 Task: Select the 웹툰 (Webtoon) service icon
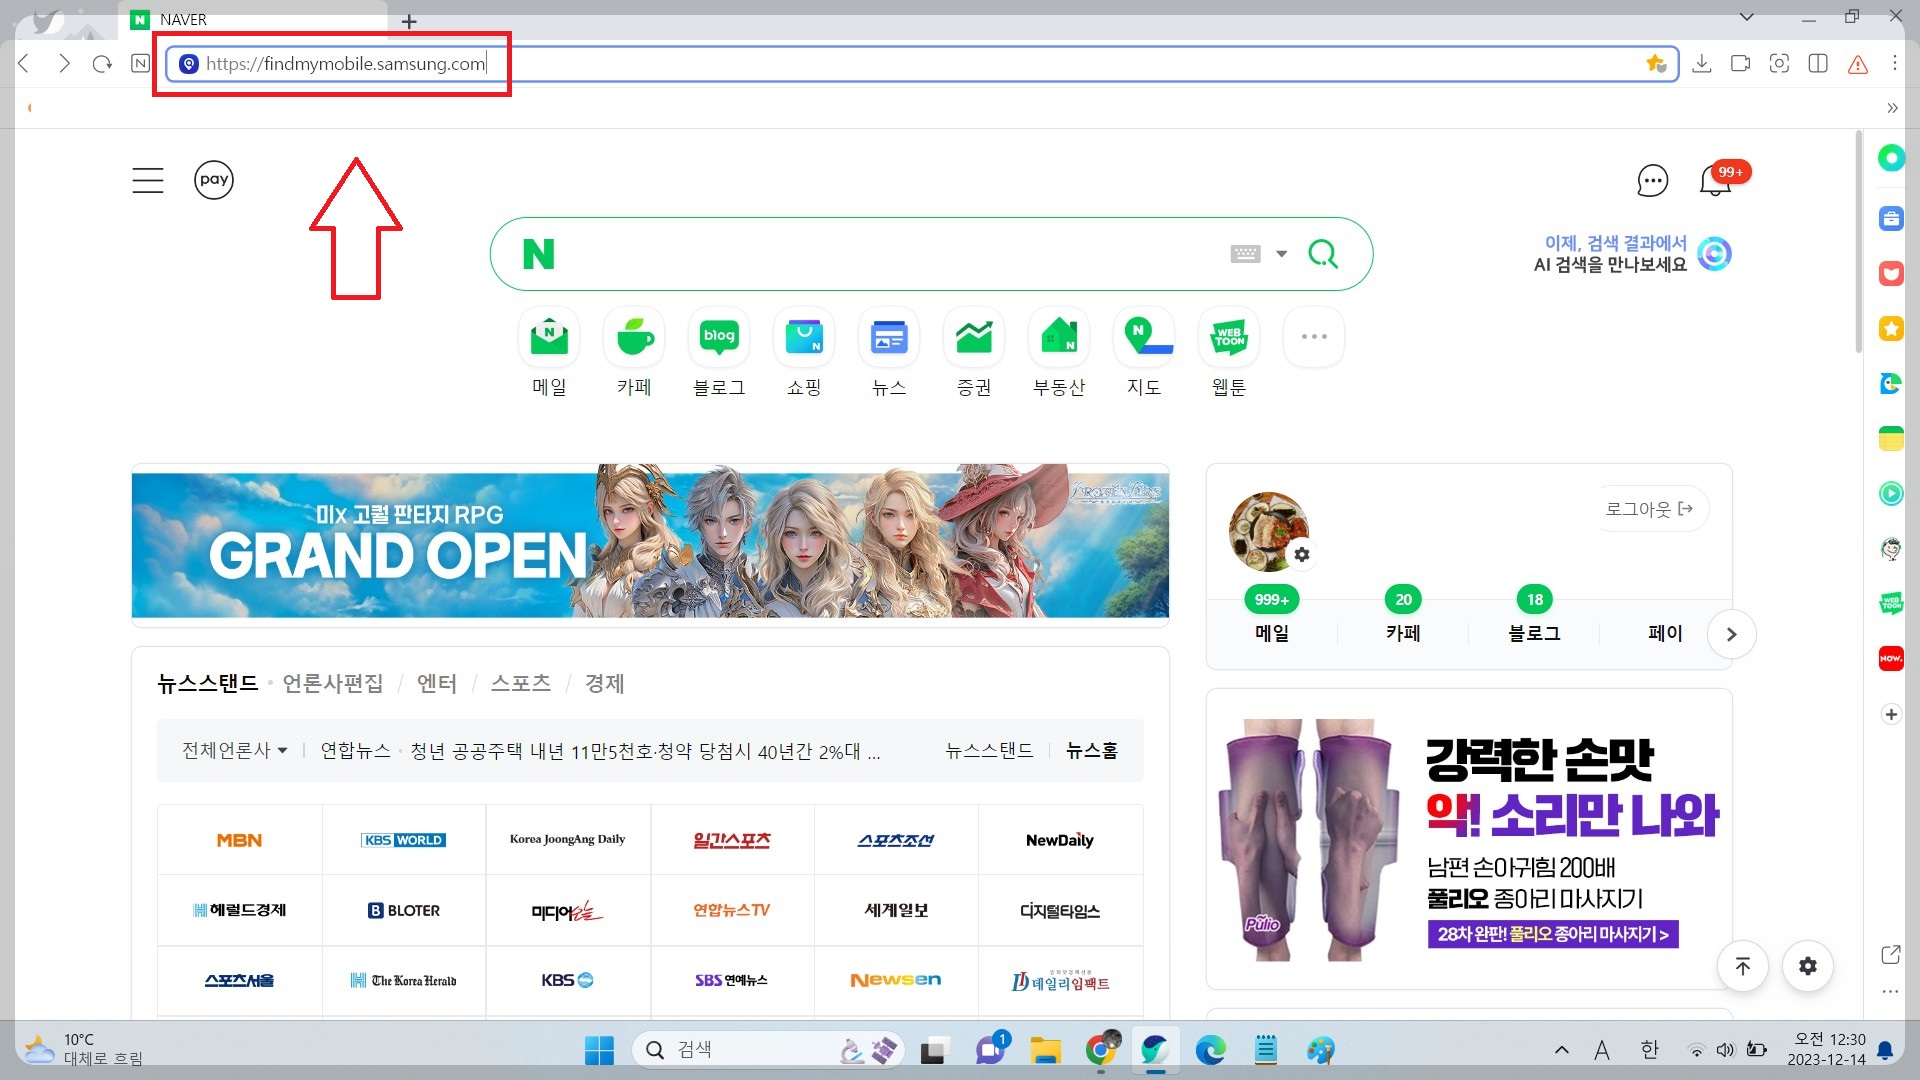1228,337
